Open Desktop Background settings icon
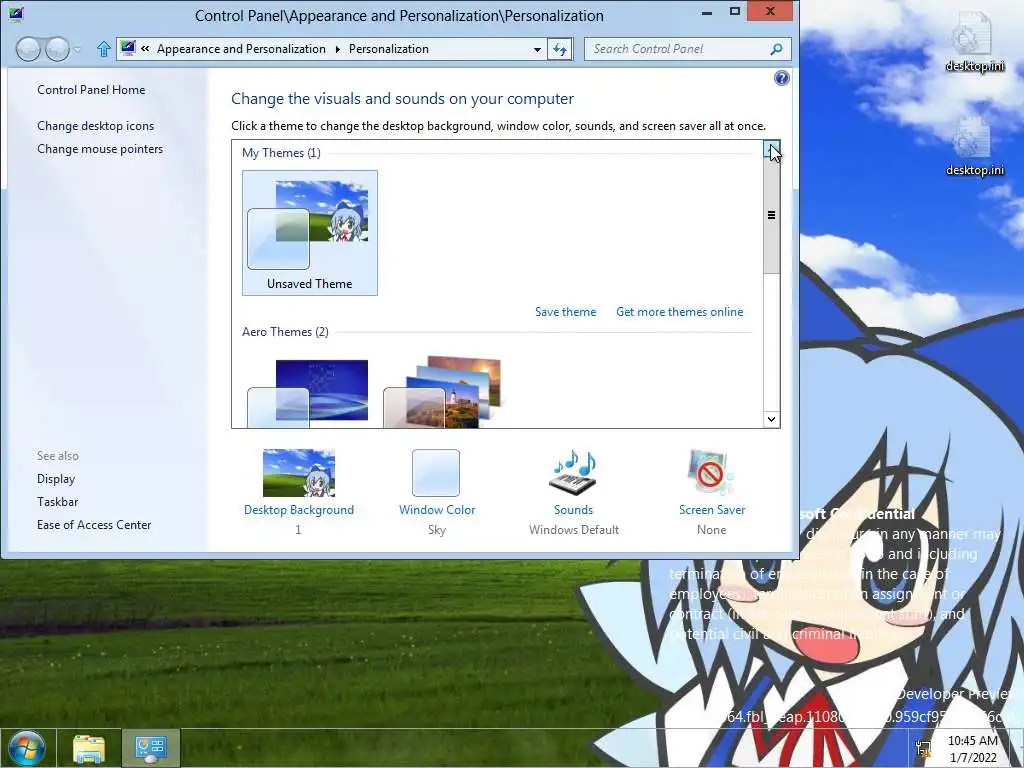Screen dimensions: 1024x768 [x=298, y=473]
